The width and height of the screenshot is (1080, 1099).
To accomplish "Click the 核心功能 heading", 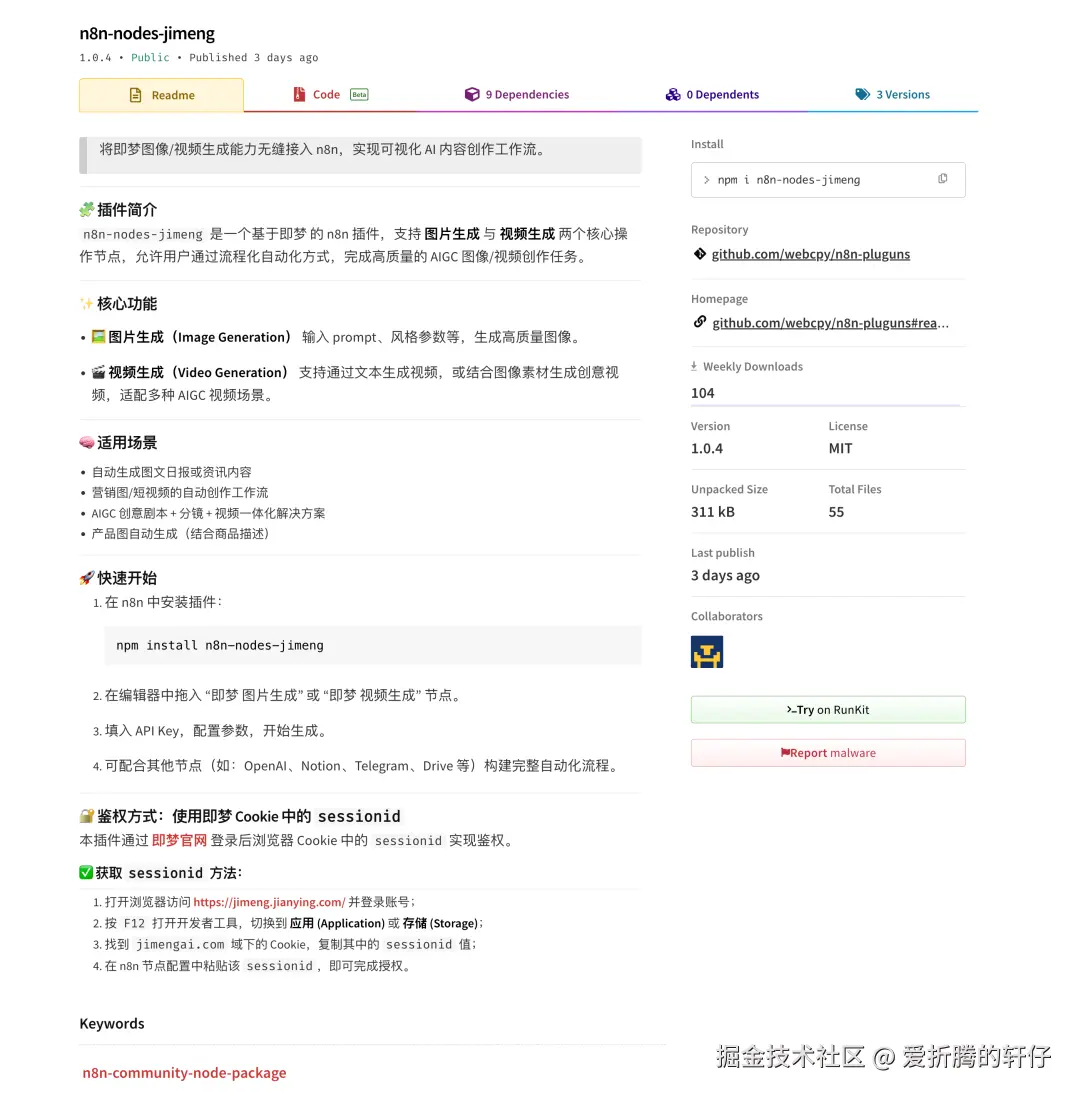I will point(127,303).
